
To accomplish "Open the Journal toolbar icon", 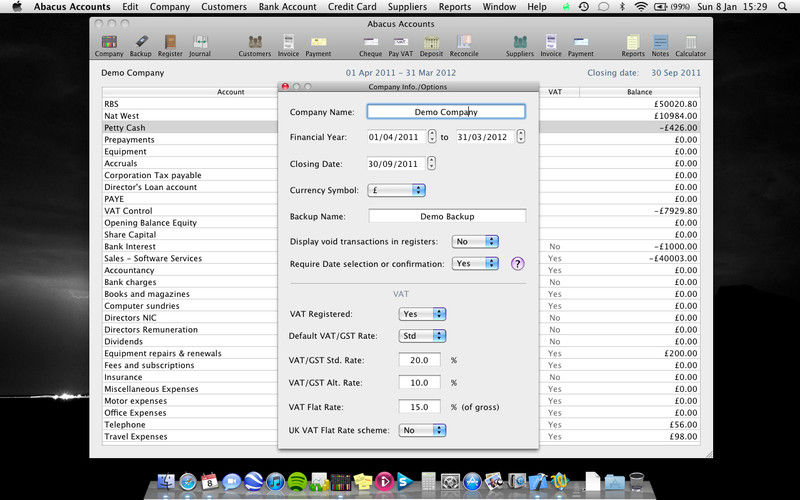I will point(199,45).
